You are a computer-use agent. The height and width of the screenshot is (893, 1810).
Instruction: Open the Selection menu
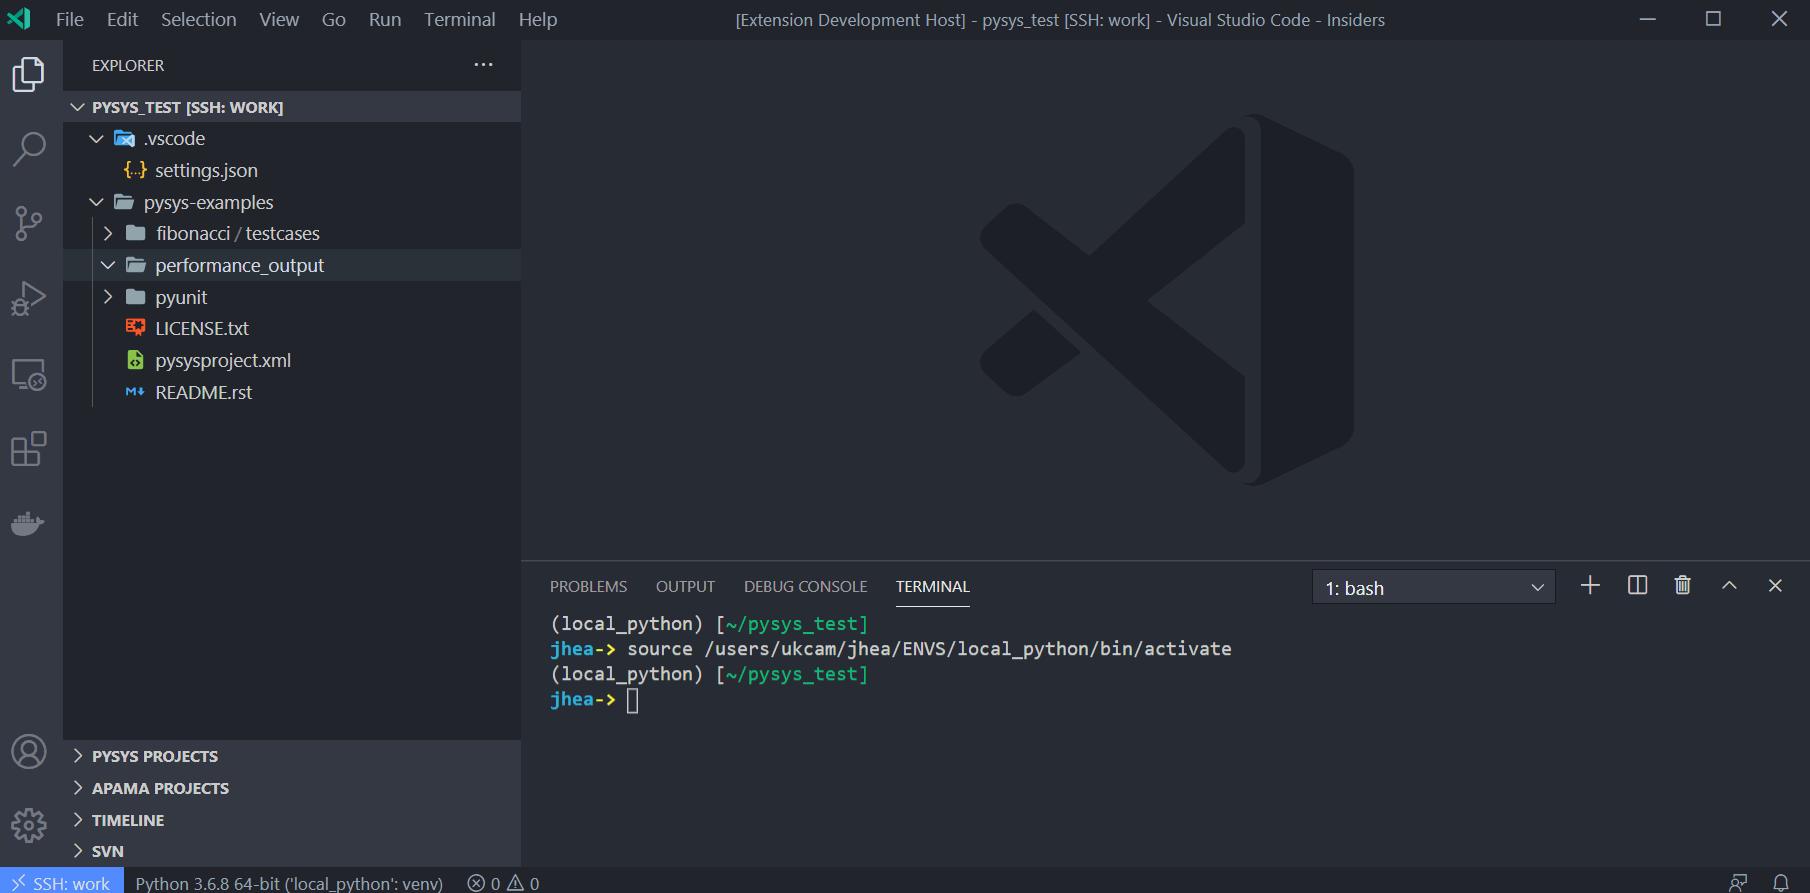pyautogui.click(x=199, y=19)
